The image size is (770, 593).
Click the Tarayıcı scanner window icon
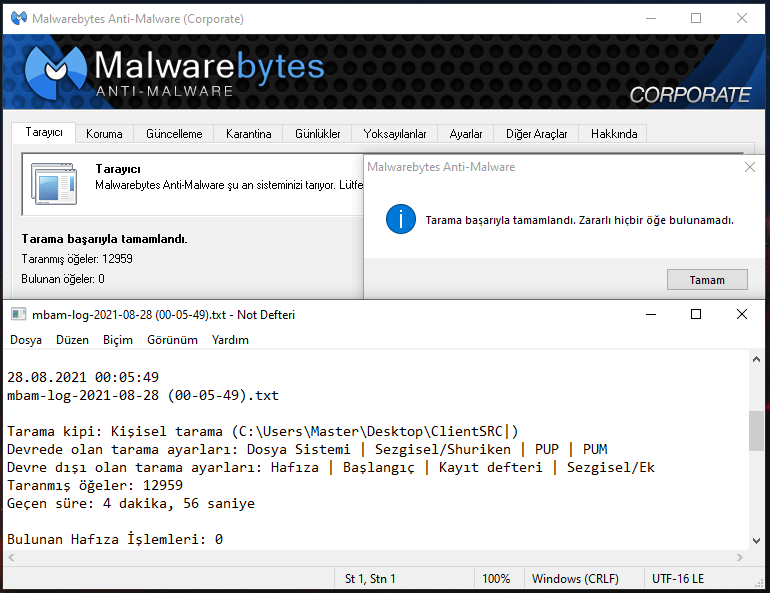click(x=54, y=184)
